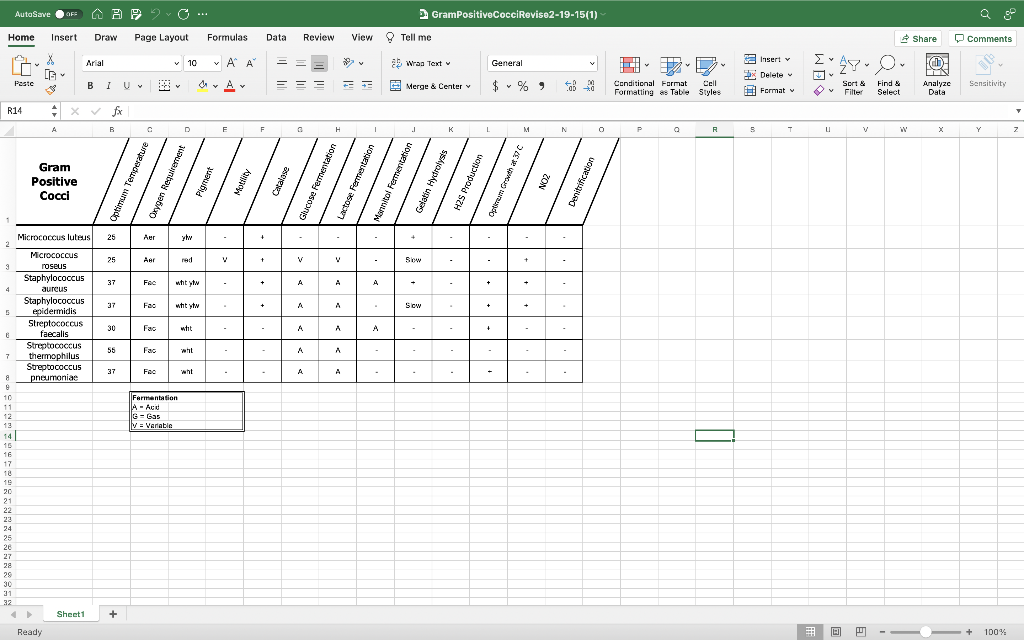Switch to the Data tab
This screenshot has height=640, width=1024.
point(276,37)
